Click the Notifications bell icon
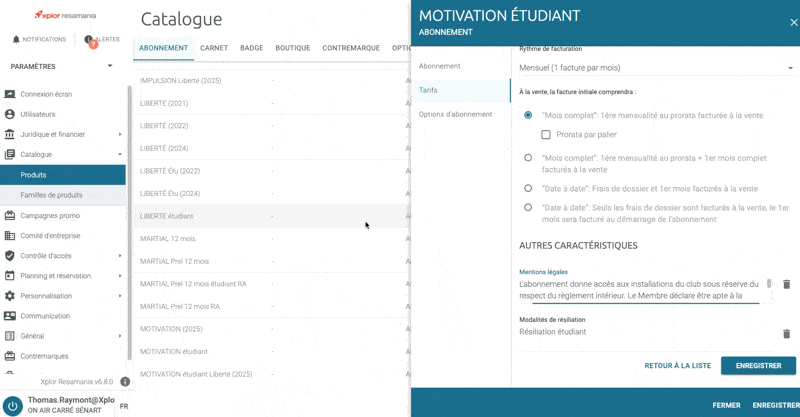Screen dimensions: 800x417 16,39
